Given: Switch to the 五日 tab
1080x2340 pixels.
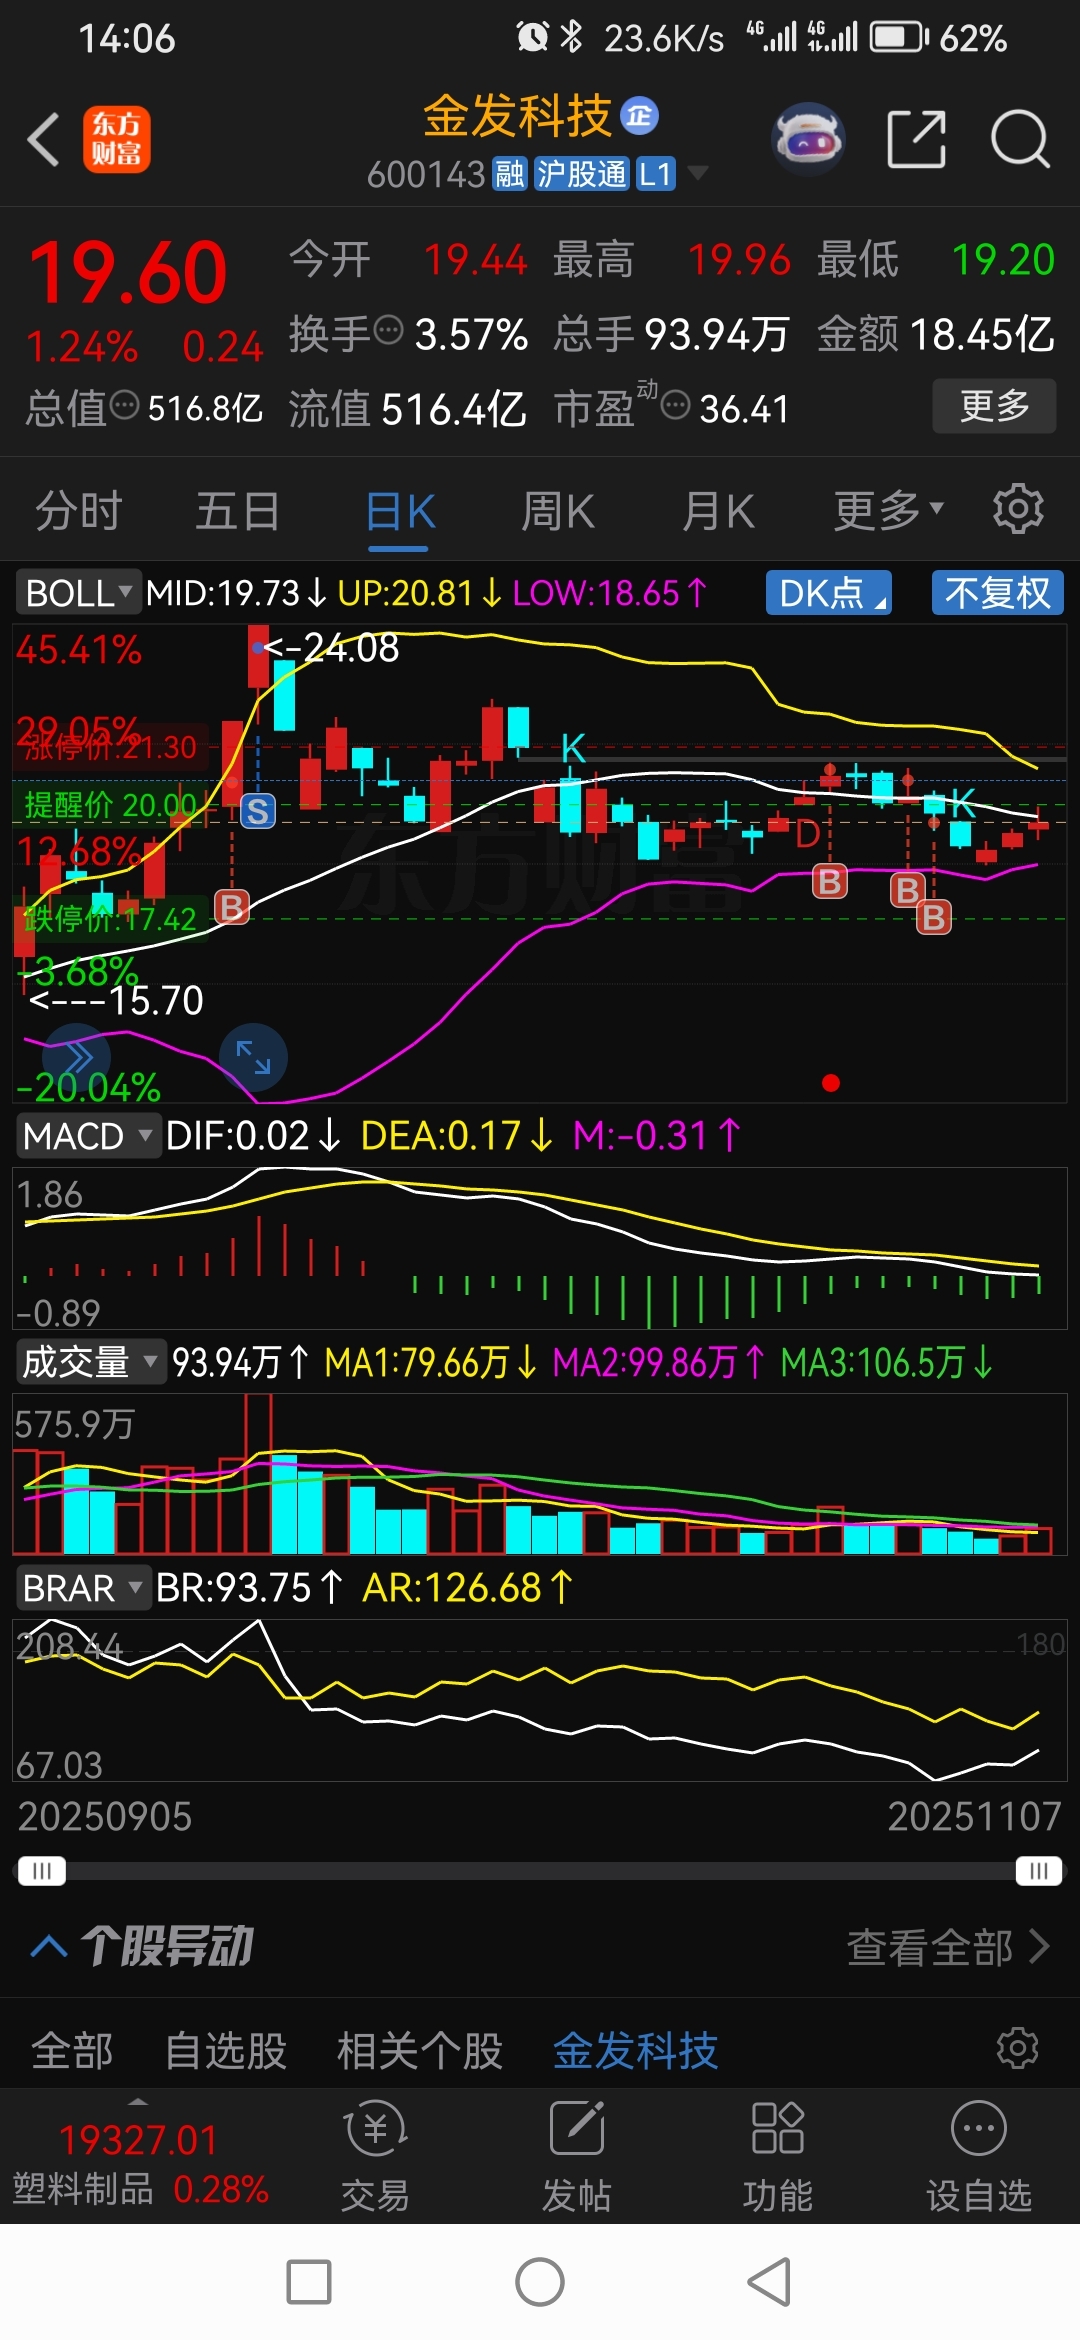Looking at the screenshot, I should tap(238, 511).
